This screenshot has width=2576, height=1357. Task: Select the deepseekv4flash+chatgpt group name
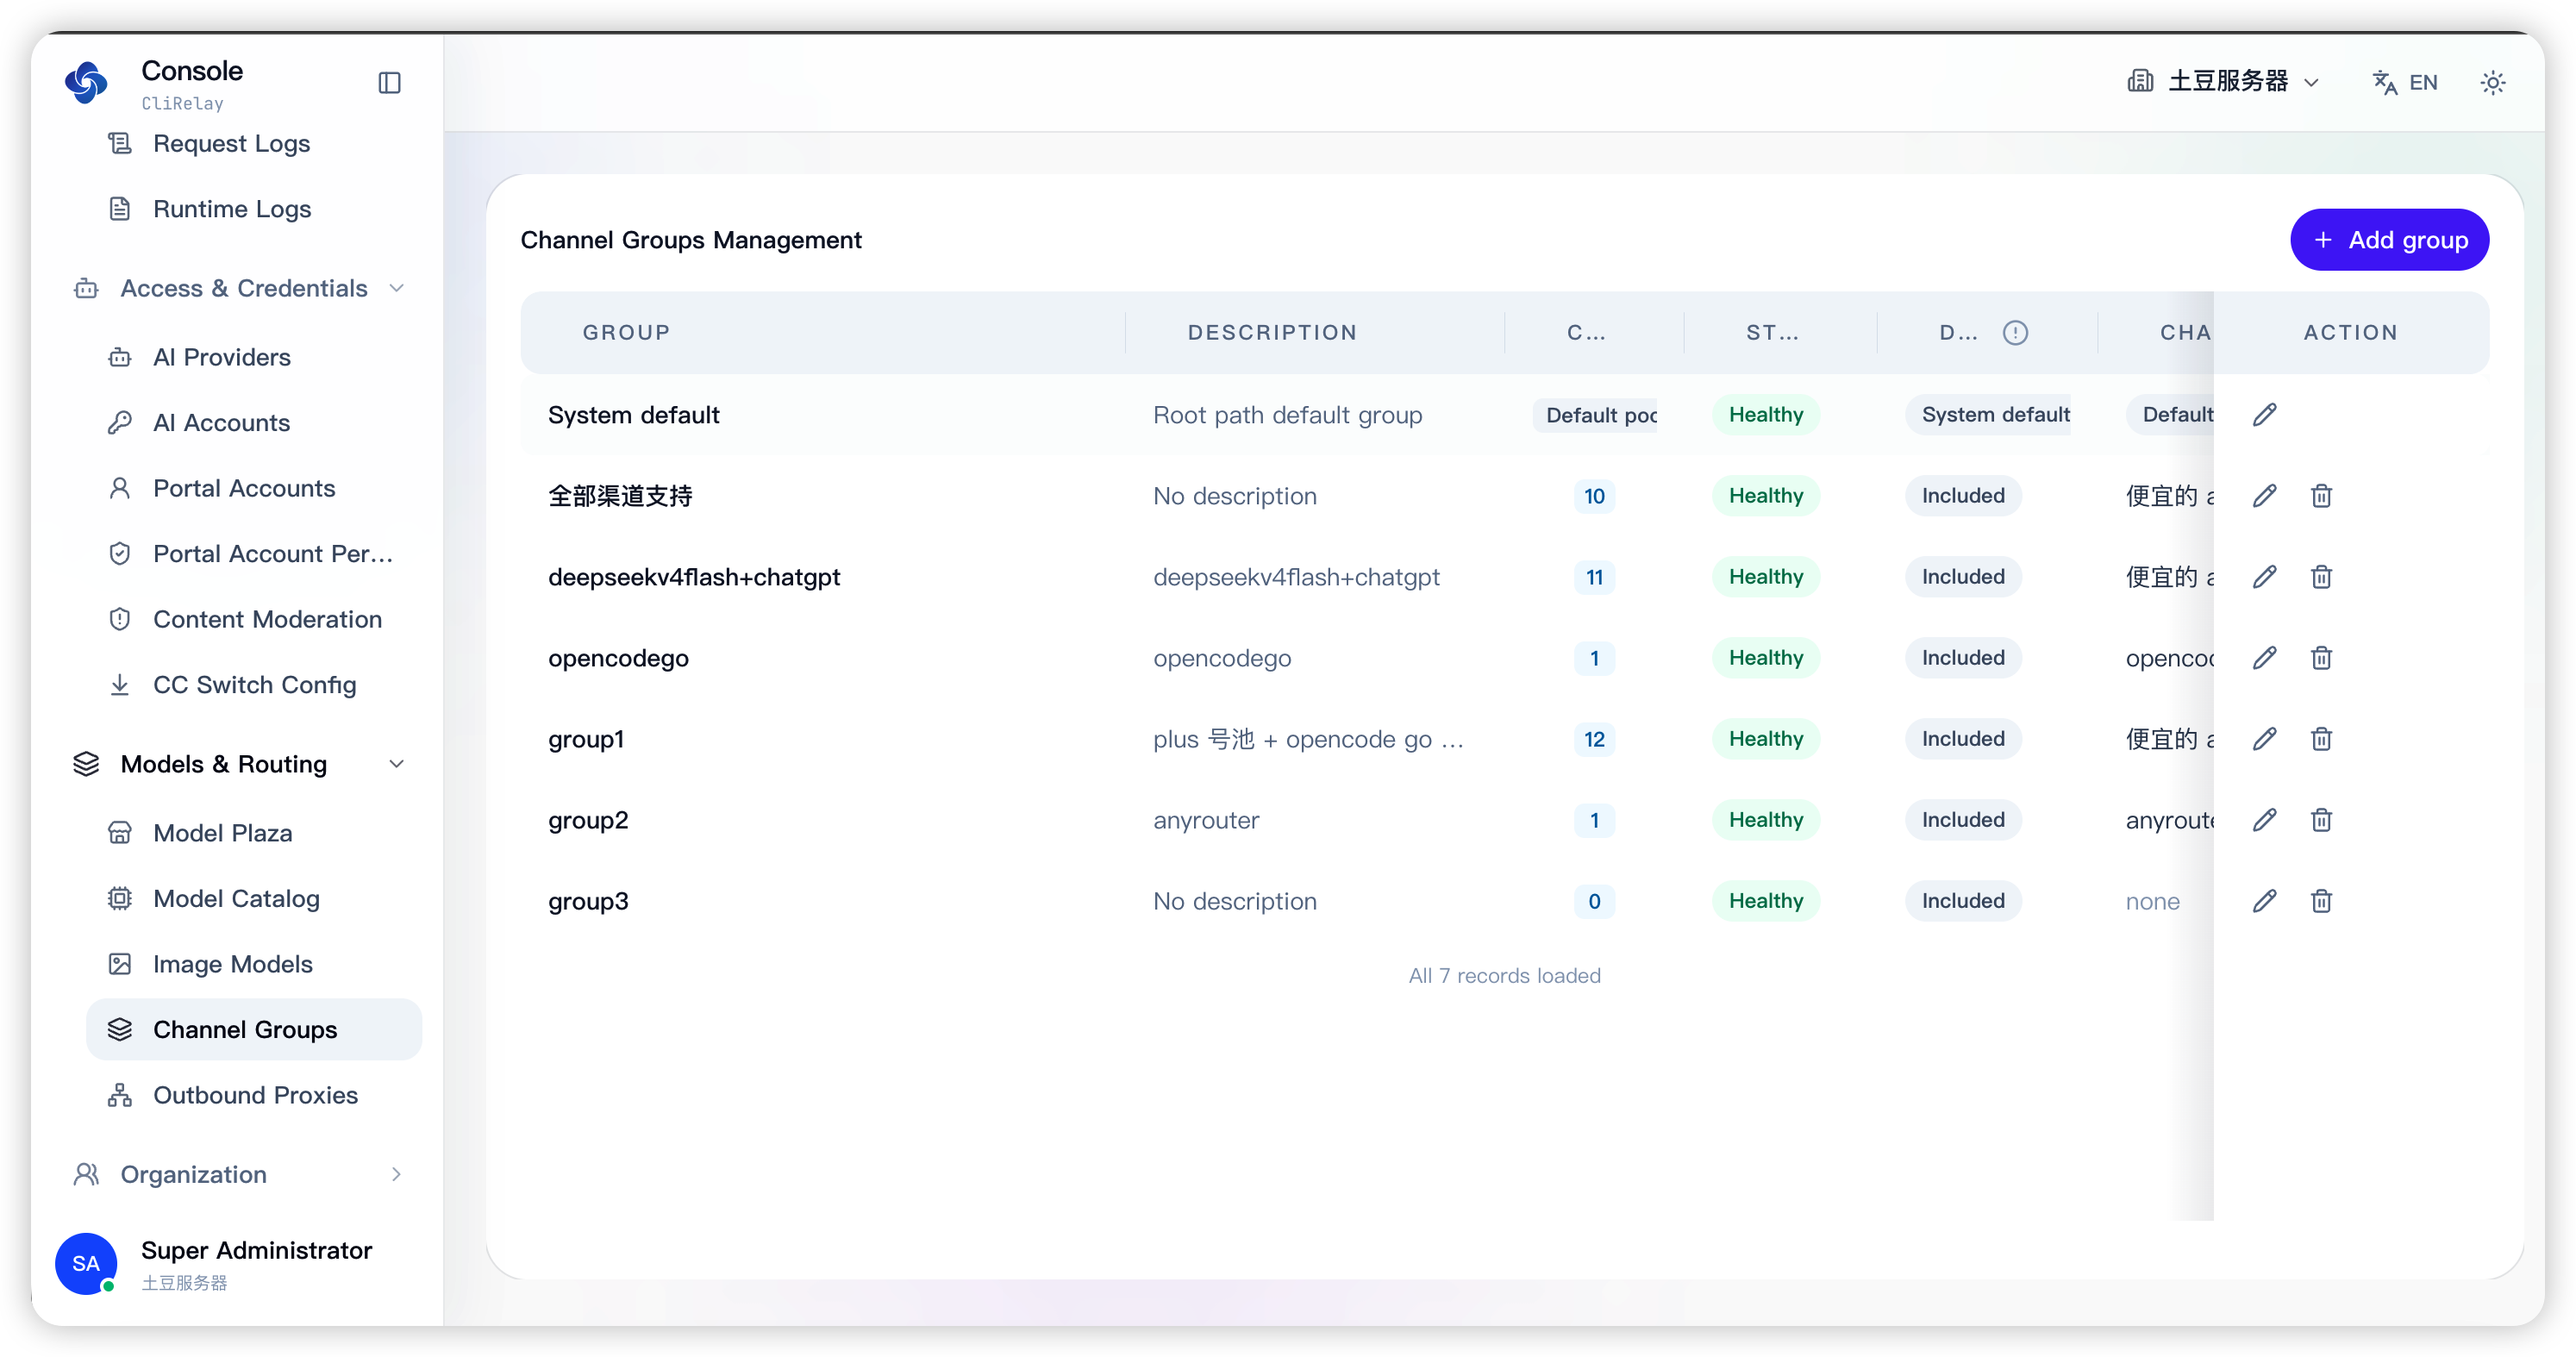(x=694, y=577)
